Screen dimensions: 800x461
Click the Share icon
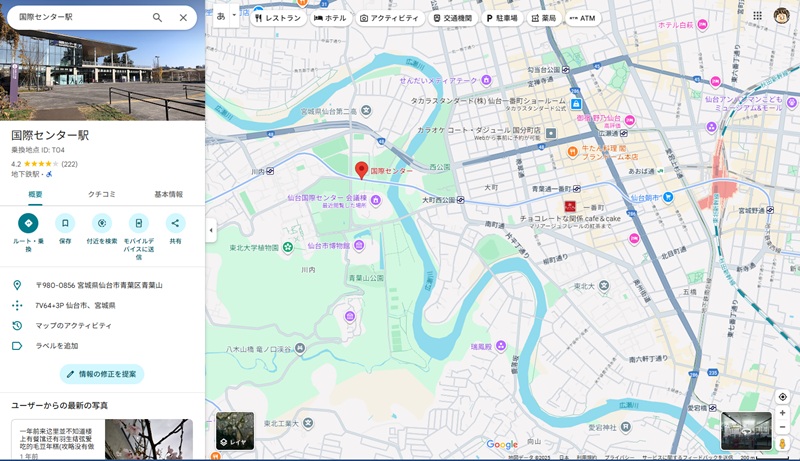176,223
